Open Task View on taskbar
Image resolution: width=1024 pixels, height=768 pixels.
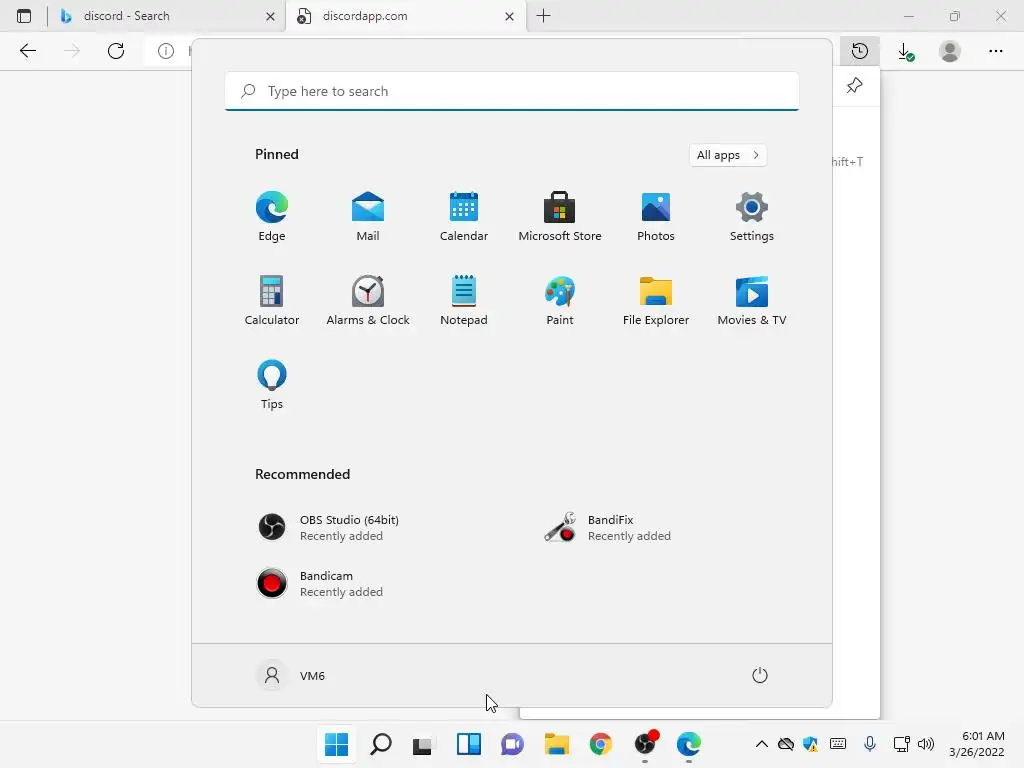point(423,744)
